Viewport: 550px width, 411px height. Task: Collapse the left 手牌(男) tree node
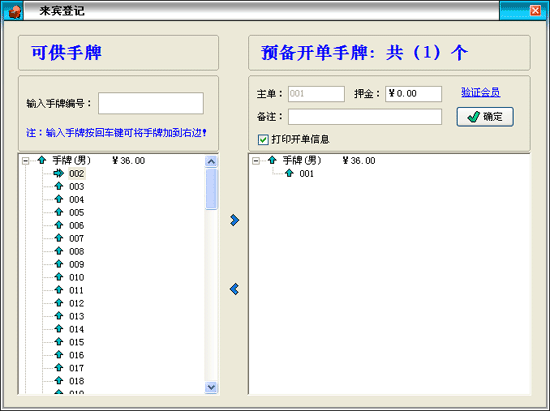(25, 161)
